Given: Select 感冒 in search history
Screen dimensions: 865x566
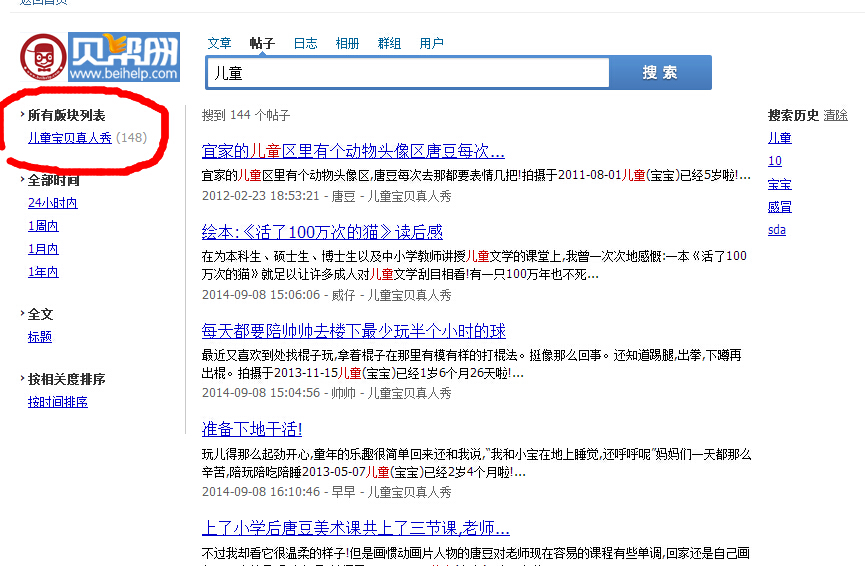Looking at the screenshot, I should [x=779, y=207].
